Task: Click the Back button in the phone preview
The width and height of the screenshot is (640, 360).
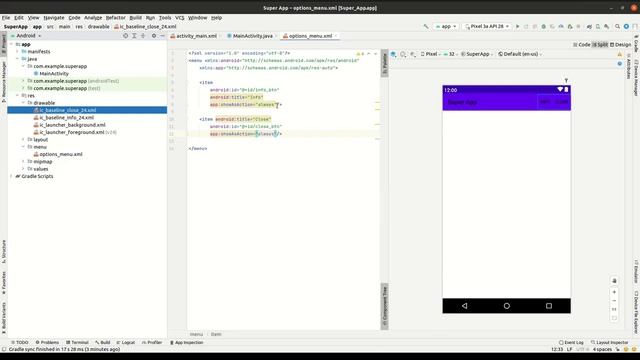Action: point(464,306)
